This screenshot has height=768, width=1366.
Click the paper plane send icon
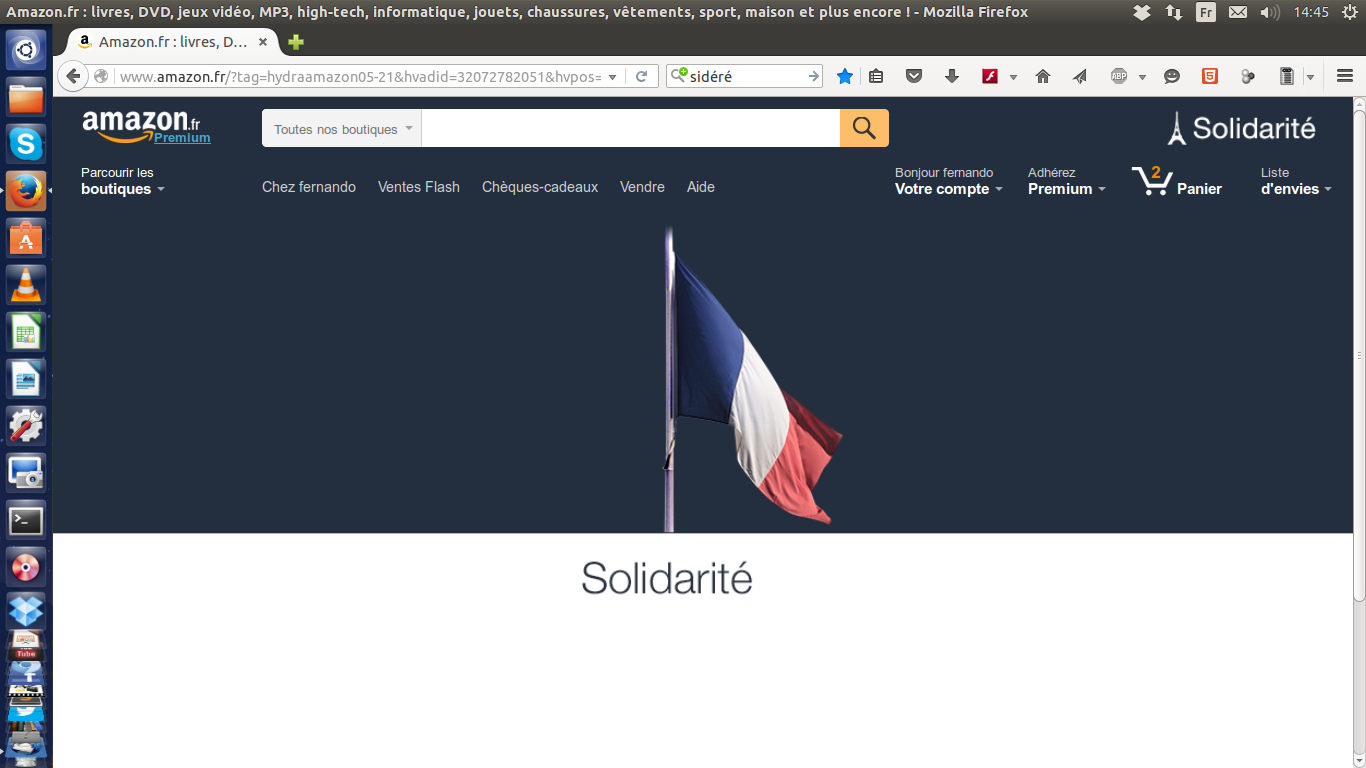click(1080, 76)
